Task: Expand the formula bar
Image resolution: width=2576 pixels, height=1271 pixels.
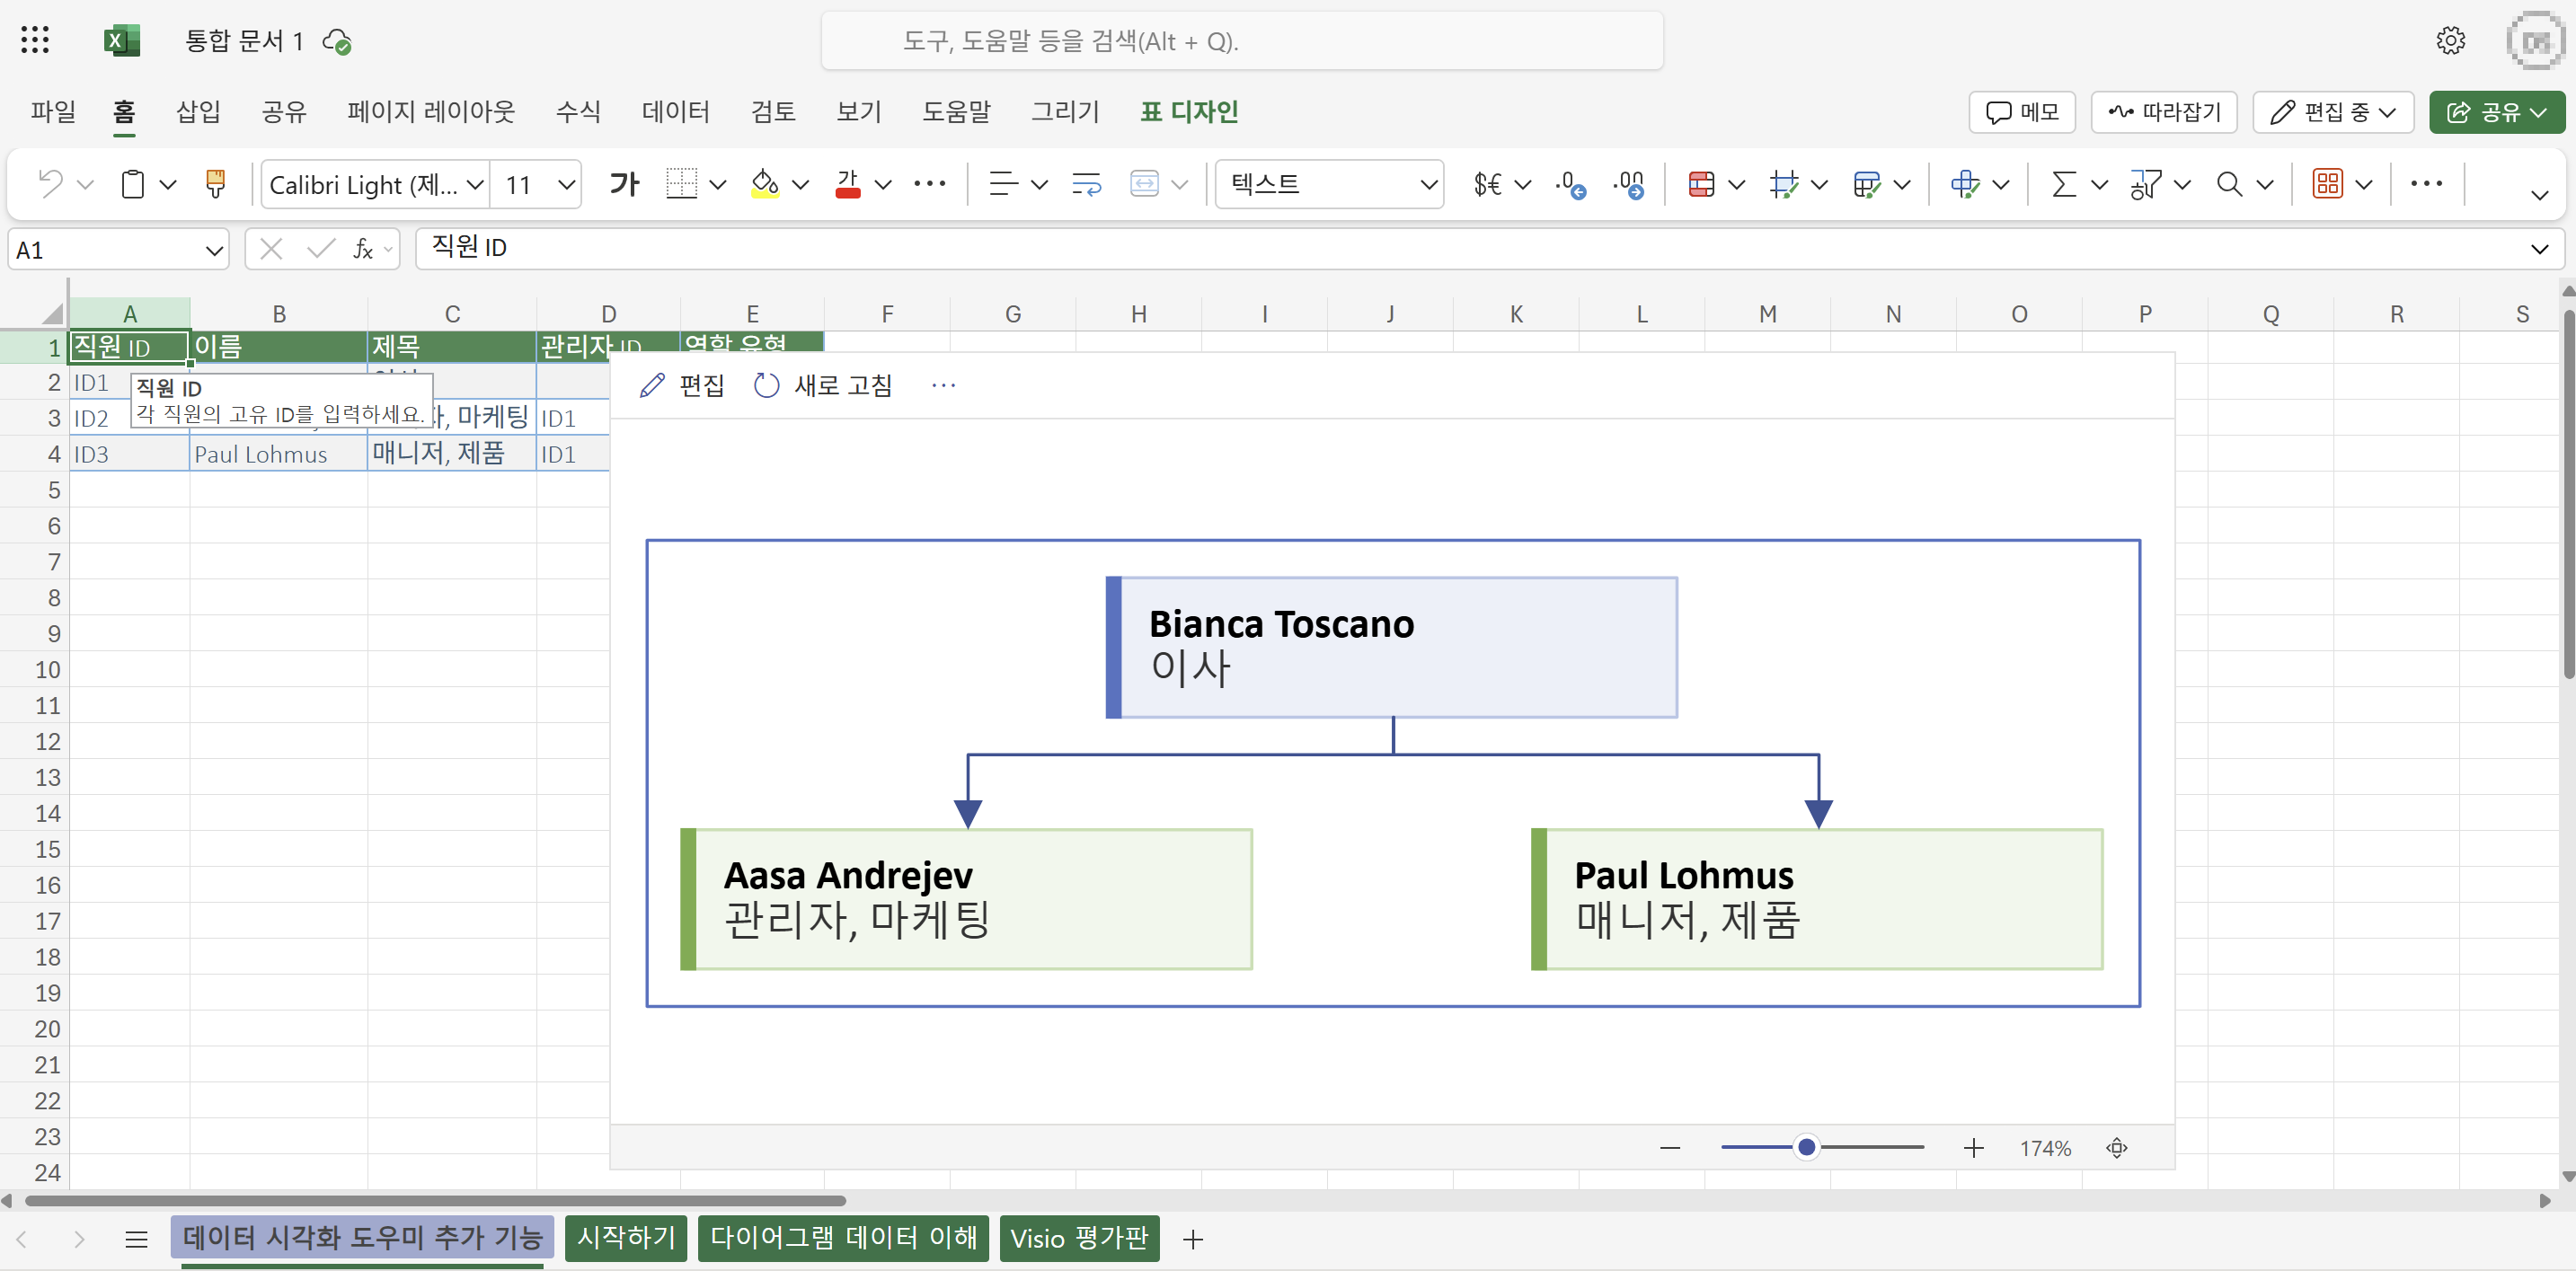Action: pyautogui.click(x=2539, y=249)
